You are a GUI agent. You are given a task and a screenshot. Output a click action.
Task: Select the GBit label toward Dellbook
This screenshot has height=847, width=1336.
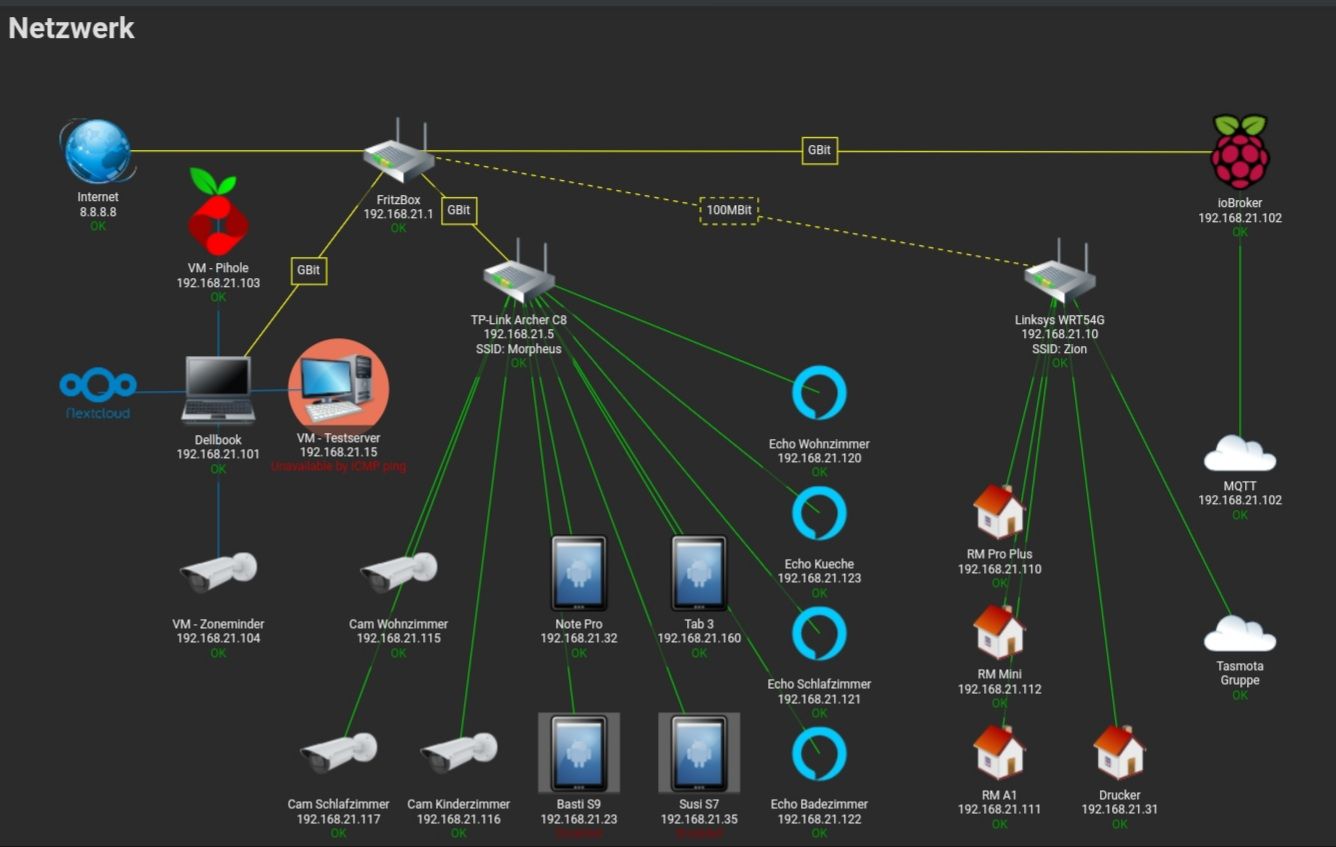308,270
